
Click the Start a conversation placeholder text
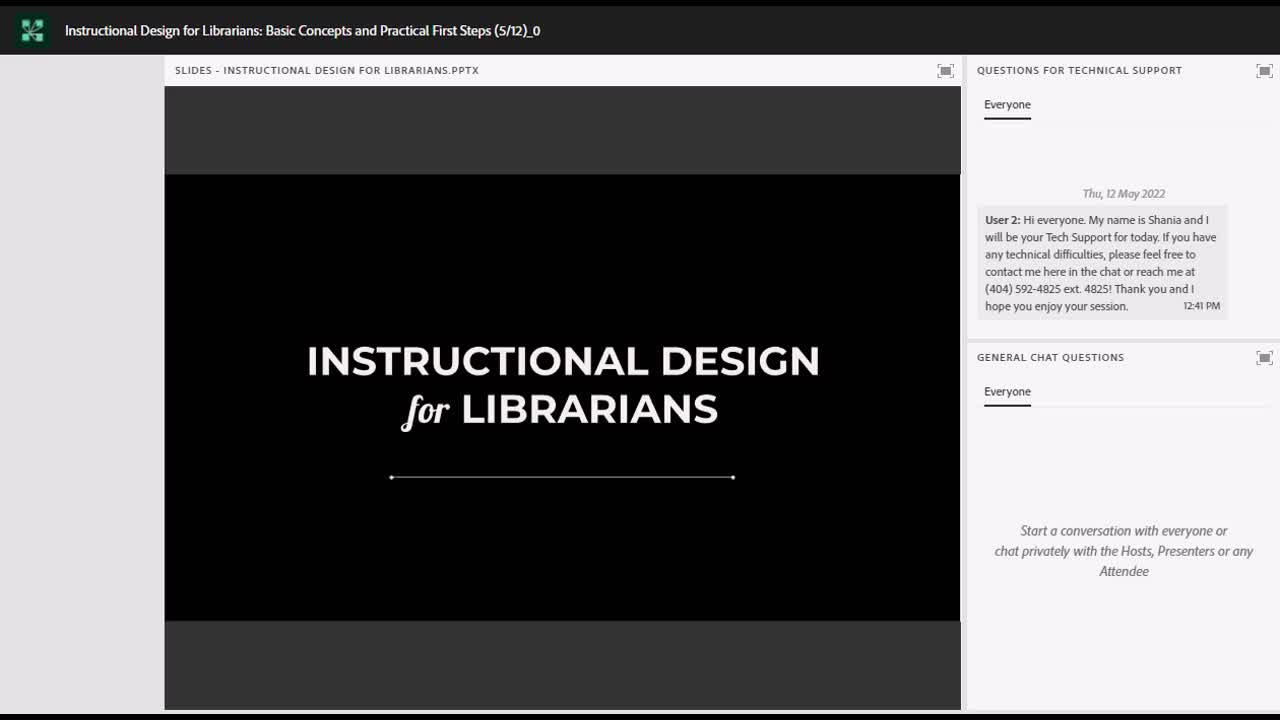[1123, 551]
